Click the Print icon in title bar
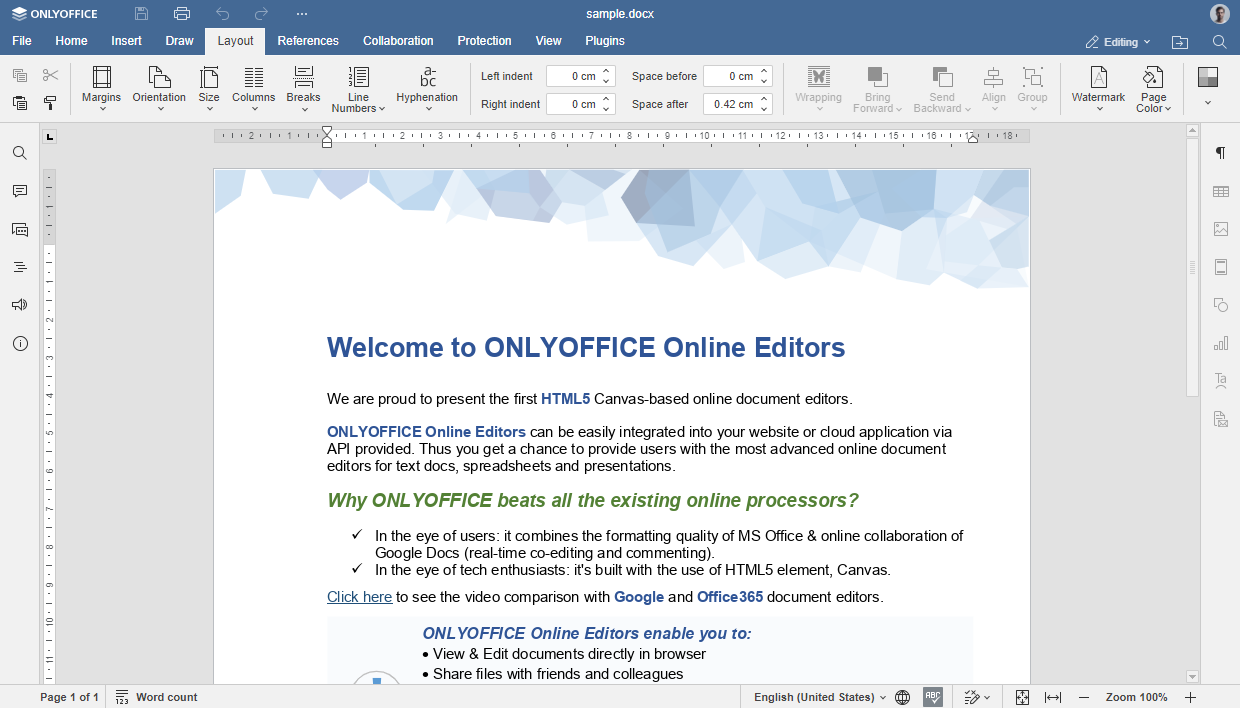Image resolution: width=1240 pixels, height=708 pixels. (182, 14)
